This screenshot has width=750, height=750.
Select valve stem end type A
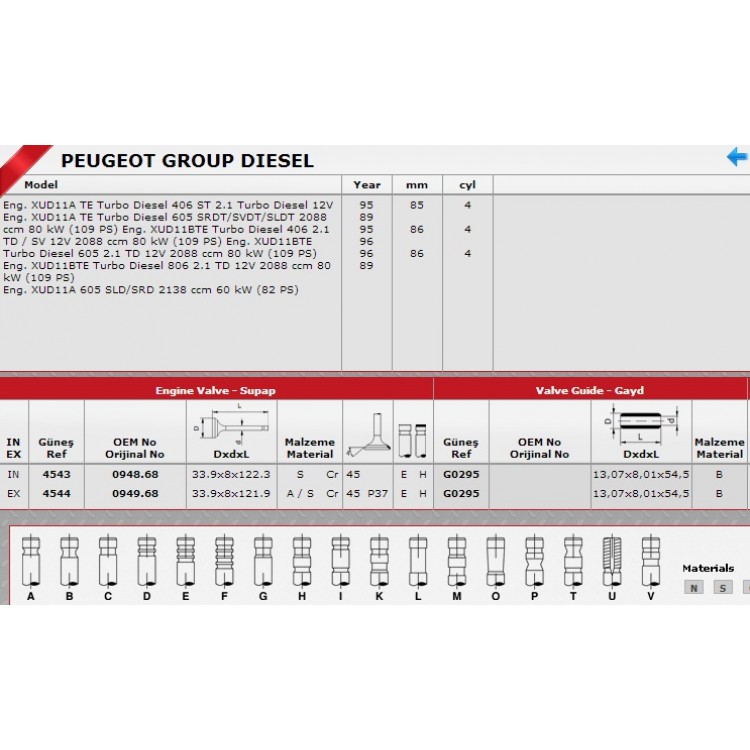[31, 568]
